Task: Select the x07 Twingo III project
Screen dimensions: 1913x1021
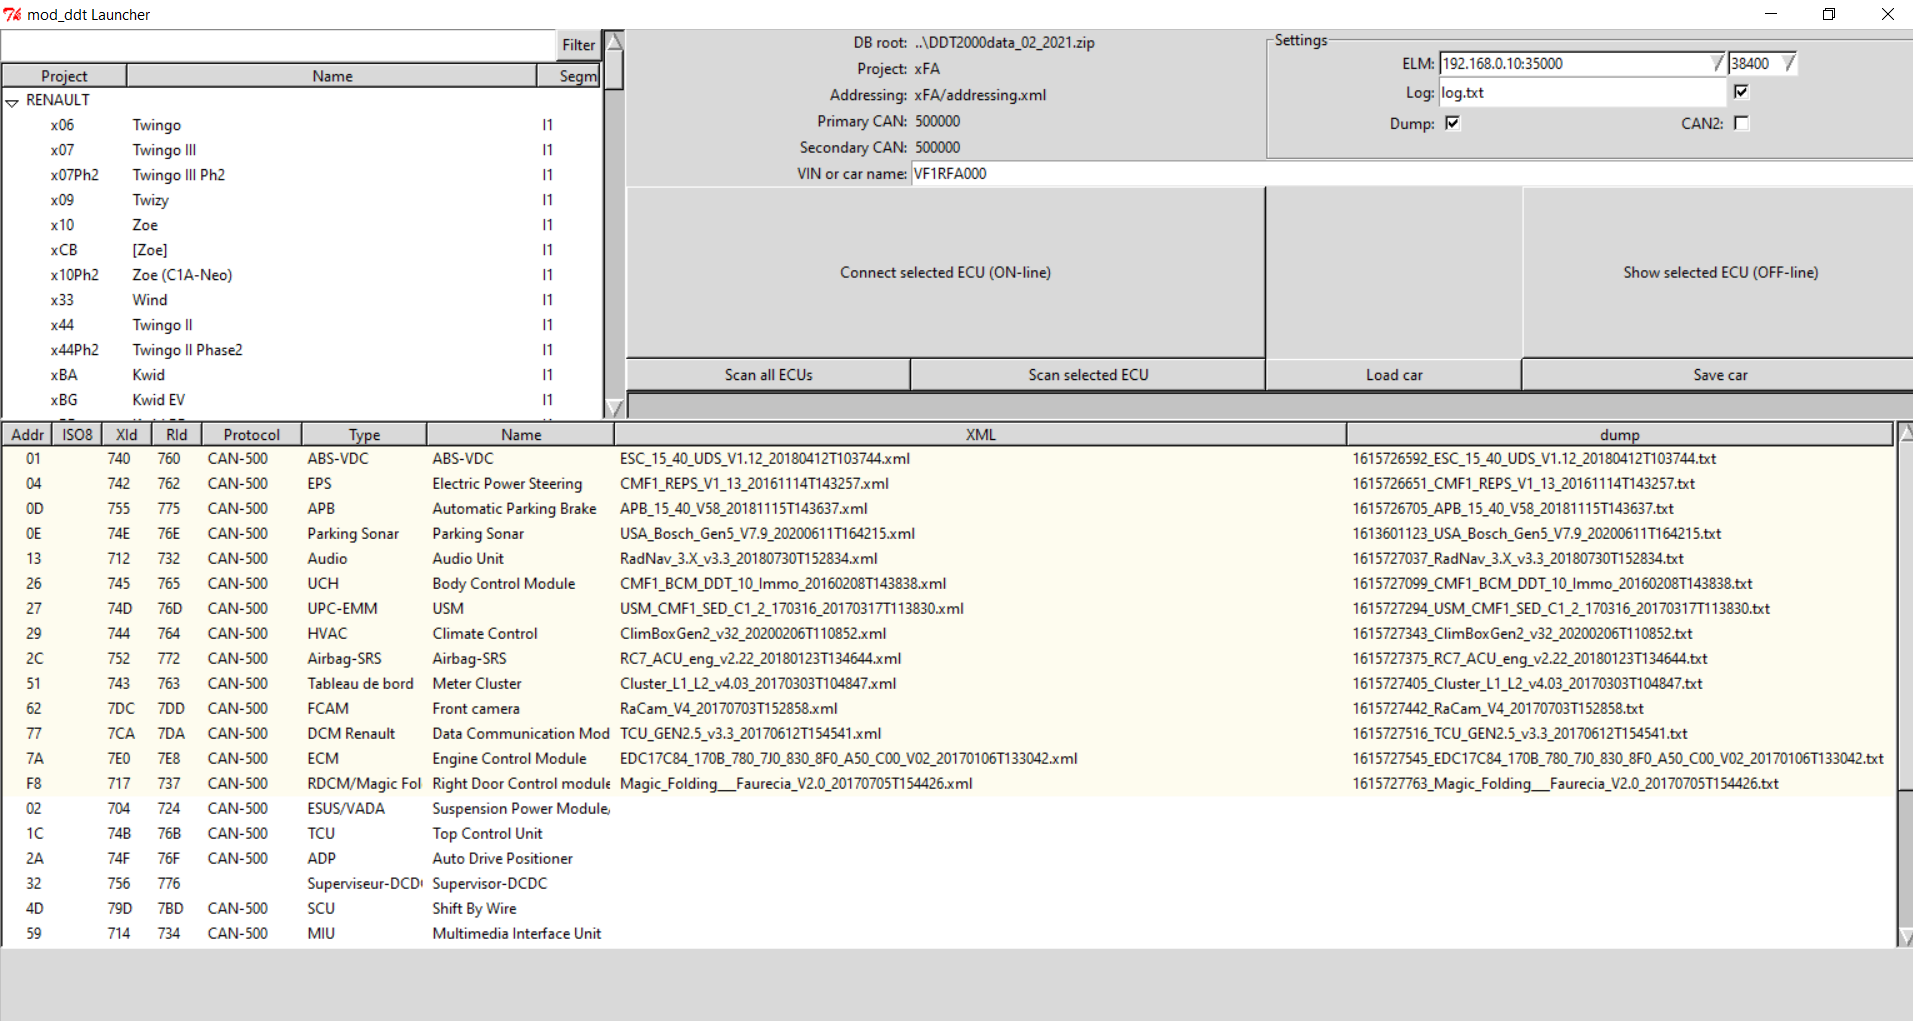Action: (302, 150)
